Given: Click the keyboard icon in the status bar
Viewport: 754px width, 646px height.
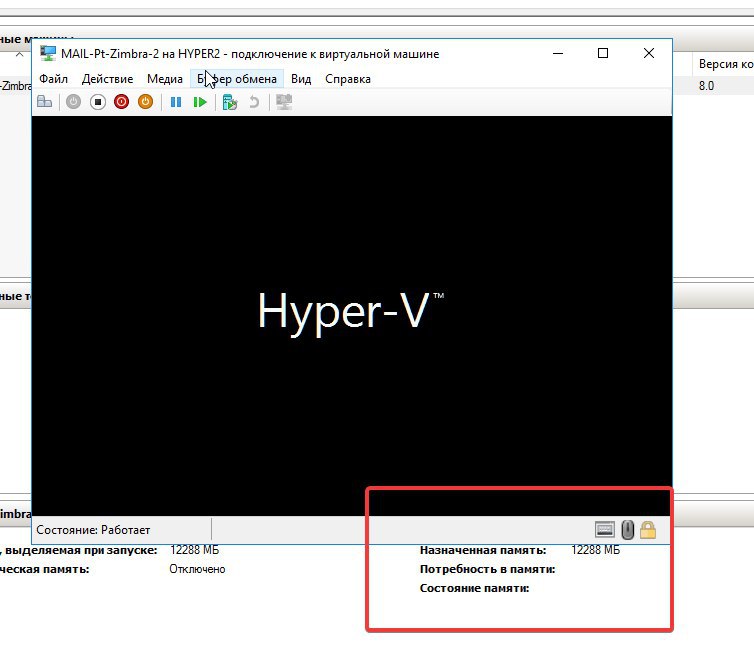Looking at the screenshot, I should tap(604, 530).
